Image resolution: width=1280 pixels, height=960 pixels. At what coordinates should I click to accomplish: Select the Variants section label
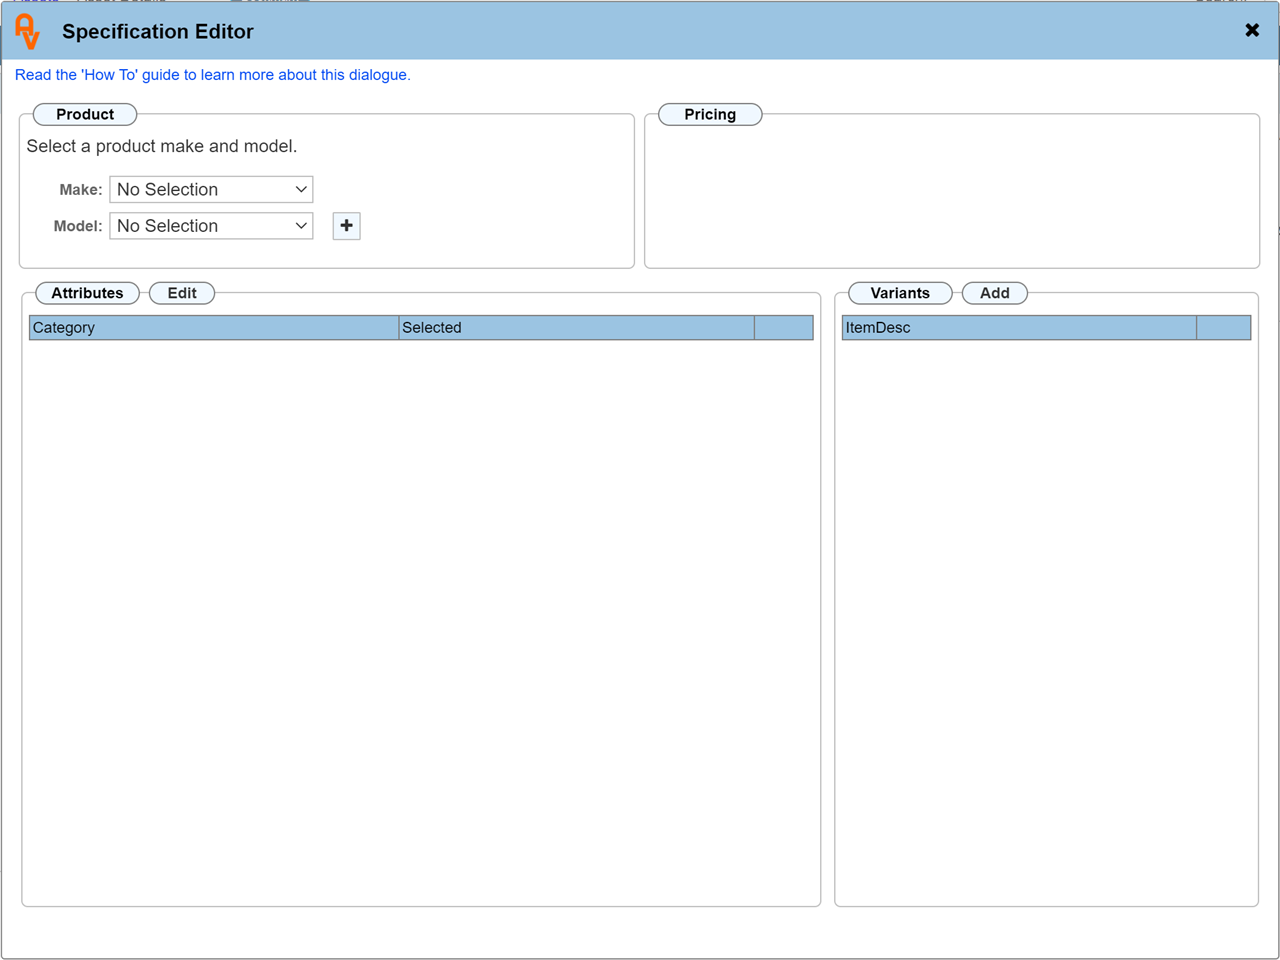point(900,293)
